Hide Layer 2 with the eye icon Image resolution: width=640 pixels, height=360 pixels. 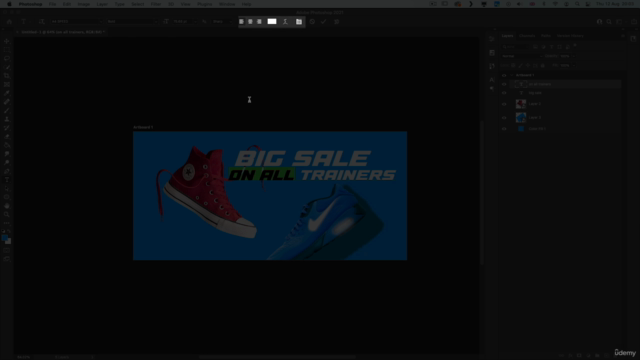(x=504, y=104)
